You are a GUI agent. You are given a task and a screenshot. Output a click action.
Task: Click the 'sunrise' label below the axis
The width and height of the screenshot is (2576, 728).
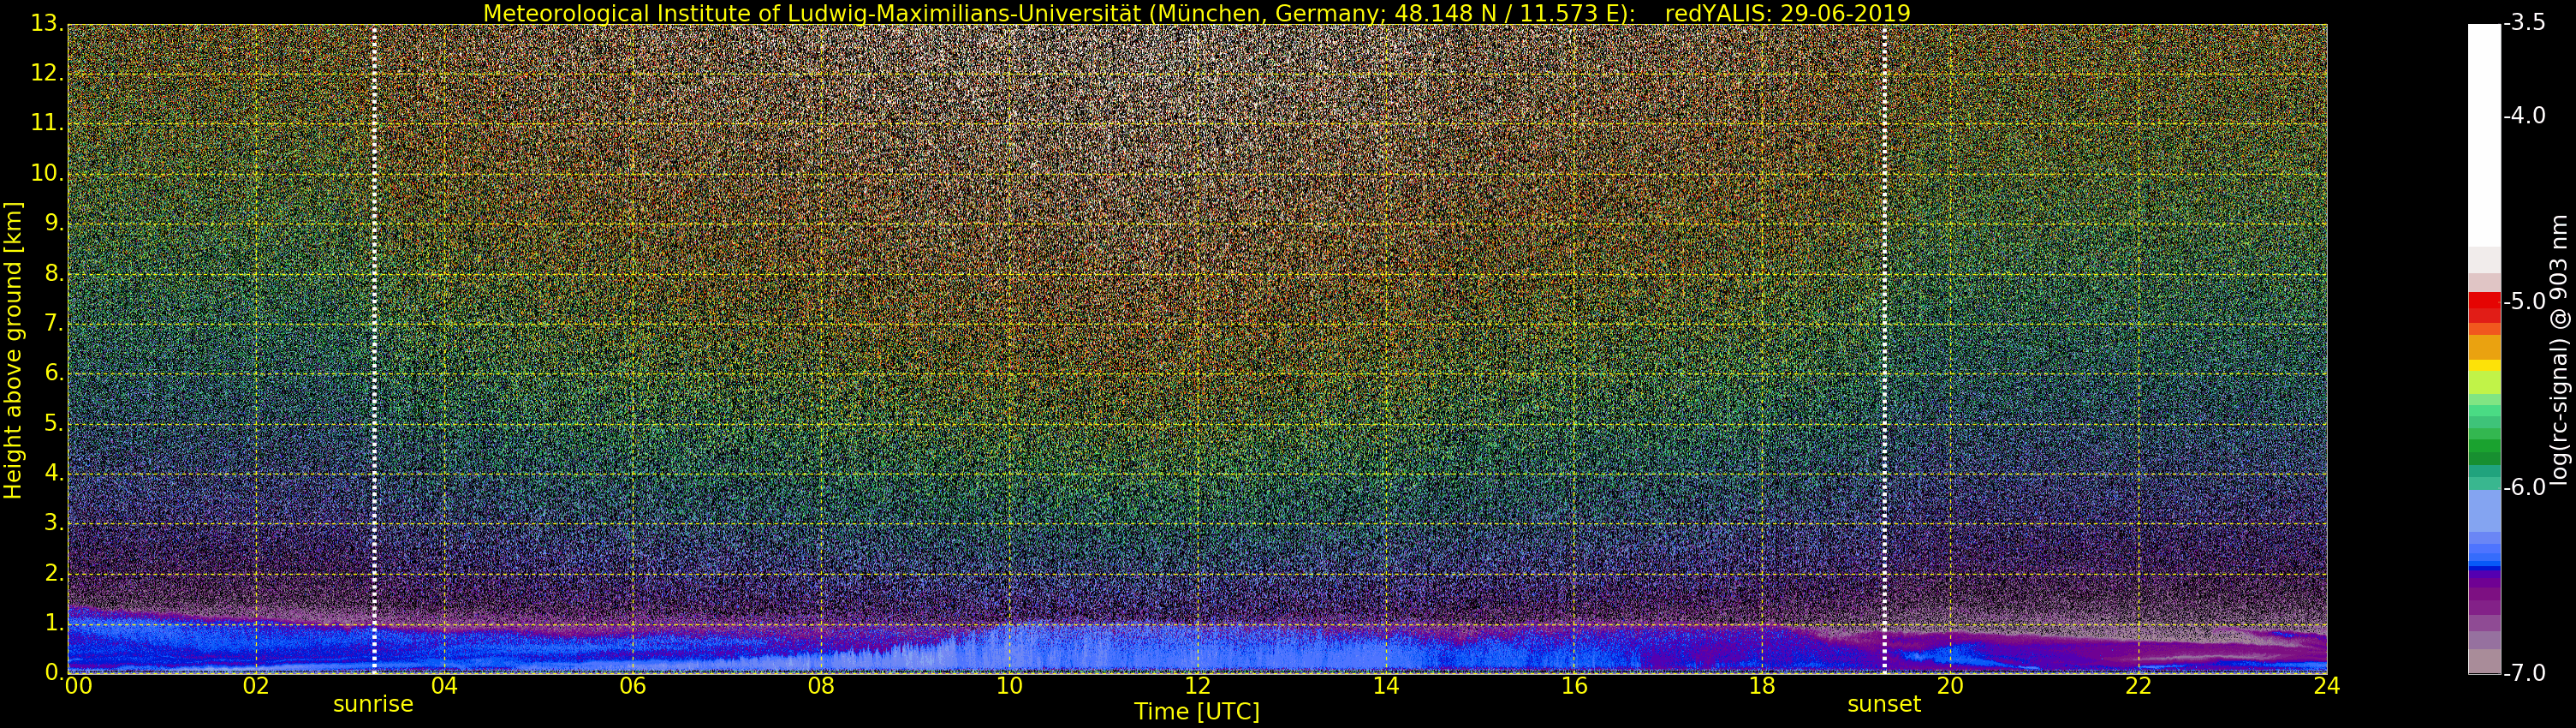pyautogui.click(x=373, y=704)
